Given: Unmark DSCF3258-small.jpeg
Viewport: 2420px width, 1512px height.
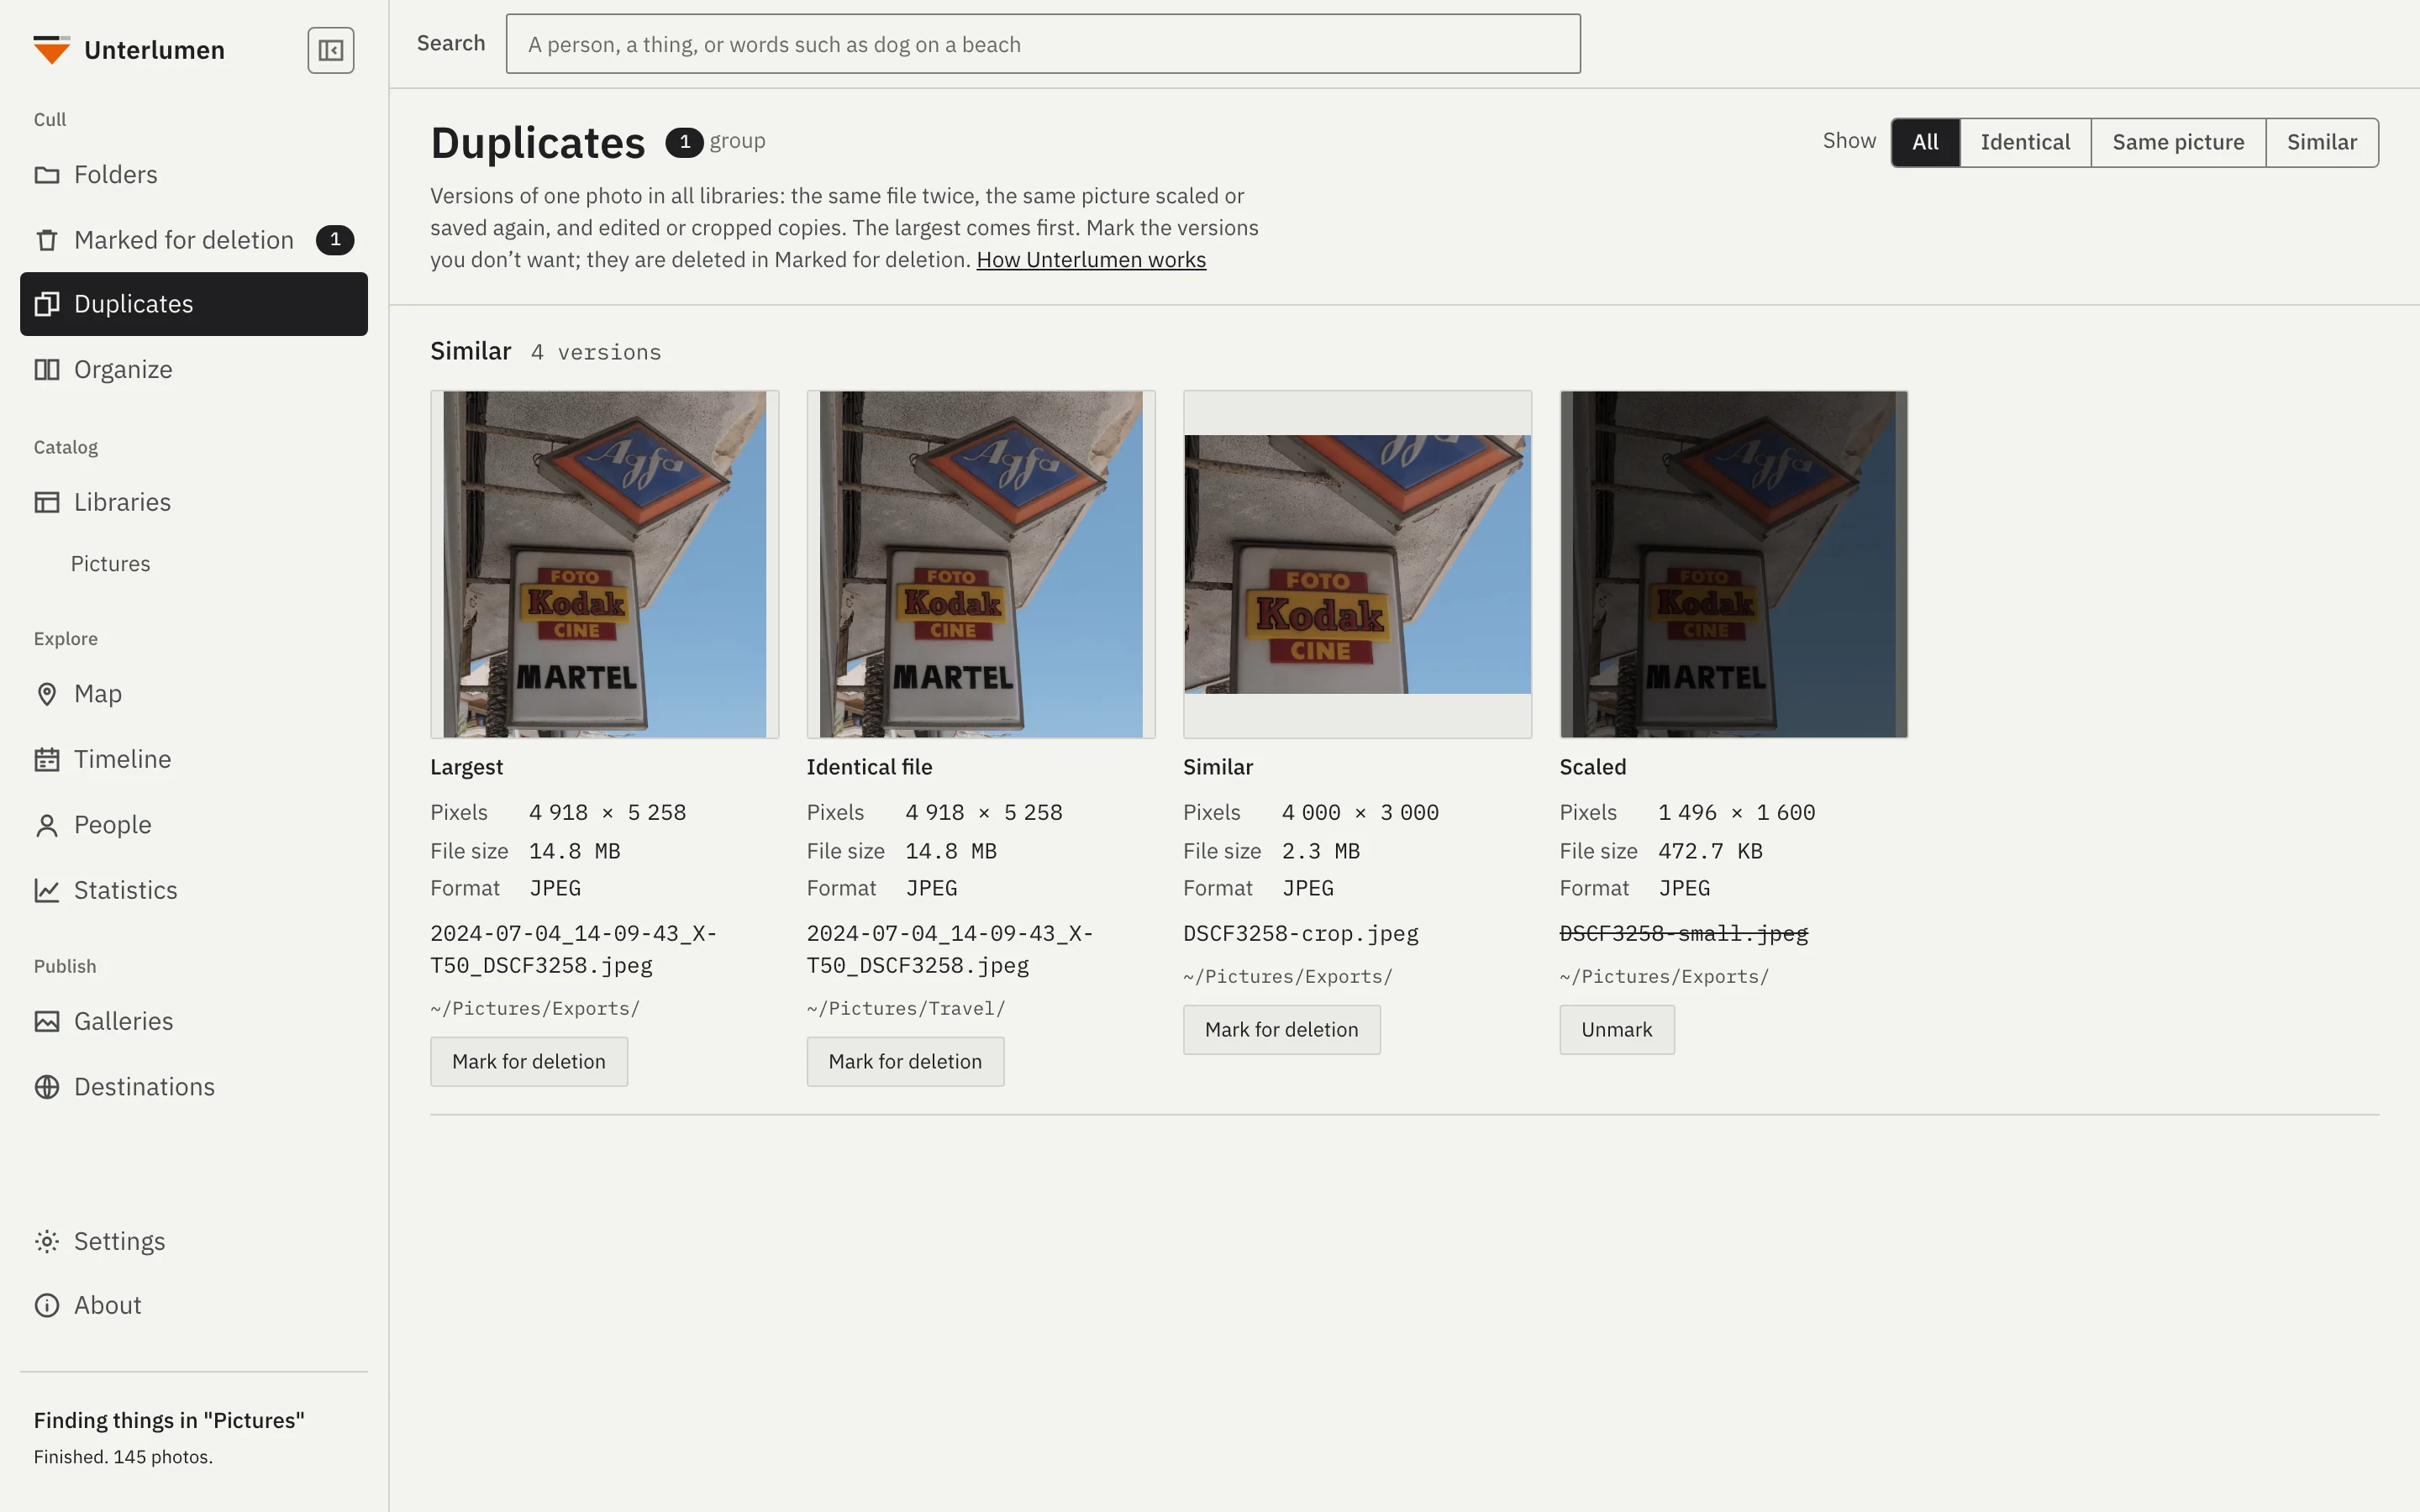Looking at the screenshot, I should click(x=1617, y=1030).
